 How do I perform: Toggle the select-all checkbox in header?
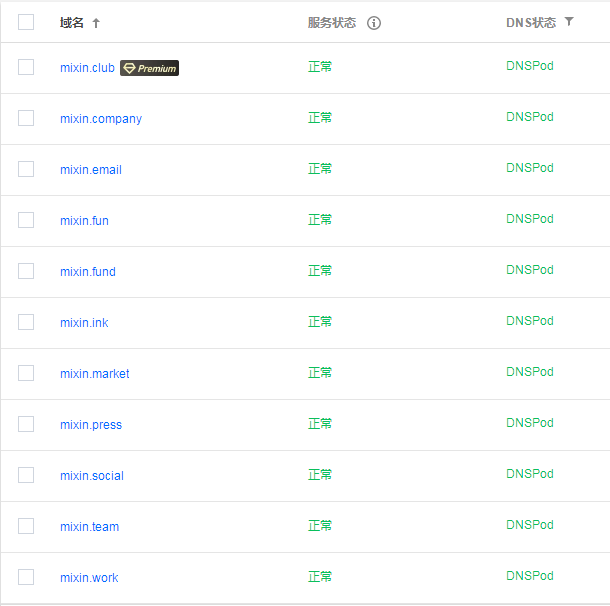click(26, 22)
